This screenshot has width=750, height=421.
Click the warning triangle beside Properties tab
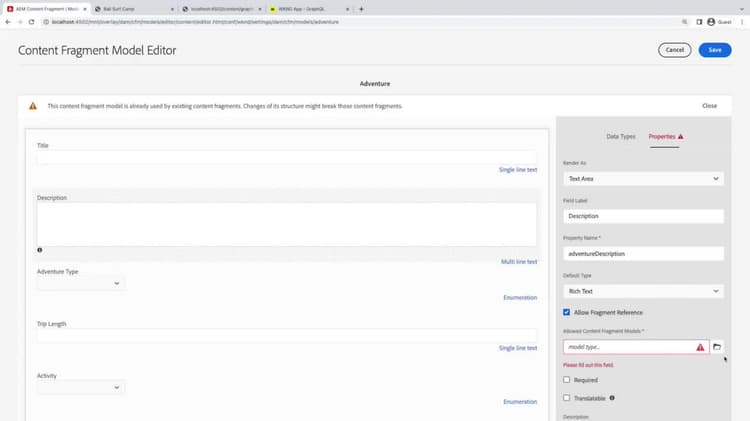coord(681,137)
